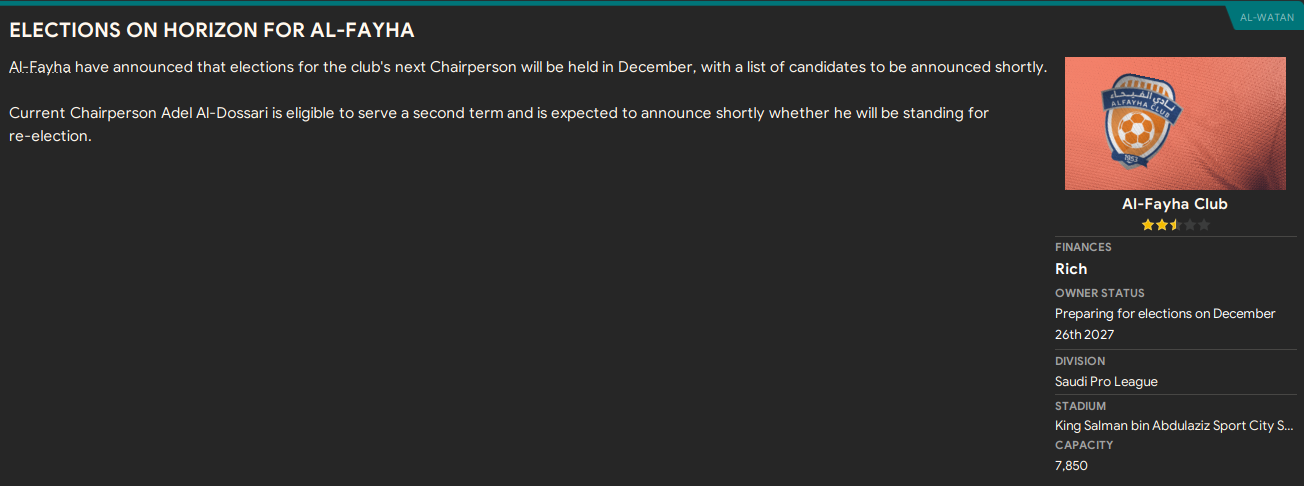Open the Saudi Pro League link
Viewport: 1304px width, 486px height.
click(1106, 382)
